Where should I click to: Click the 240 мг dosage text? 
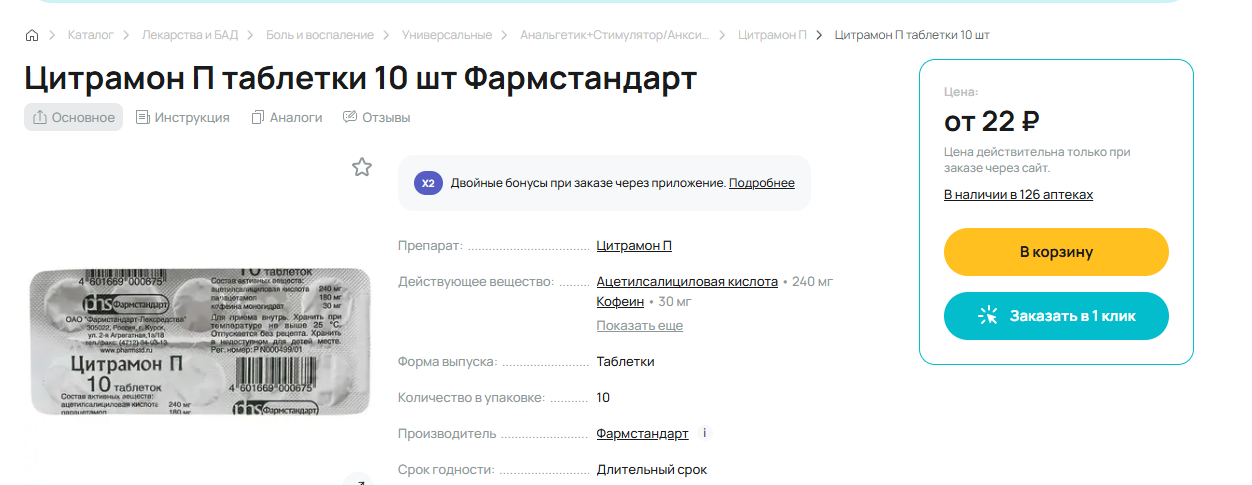click(x=812, y=281)
